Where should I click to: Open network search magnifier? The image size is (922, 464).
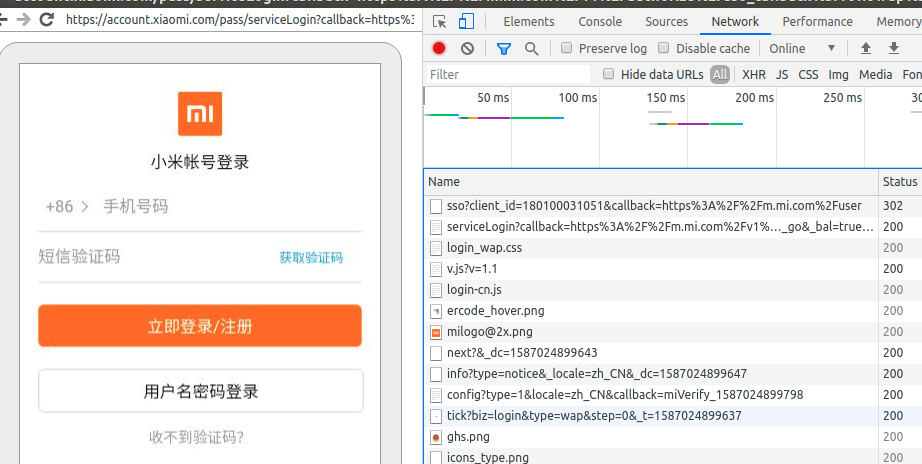point(532,49)
